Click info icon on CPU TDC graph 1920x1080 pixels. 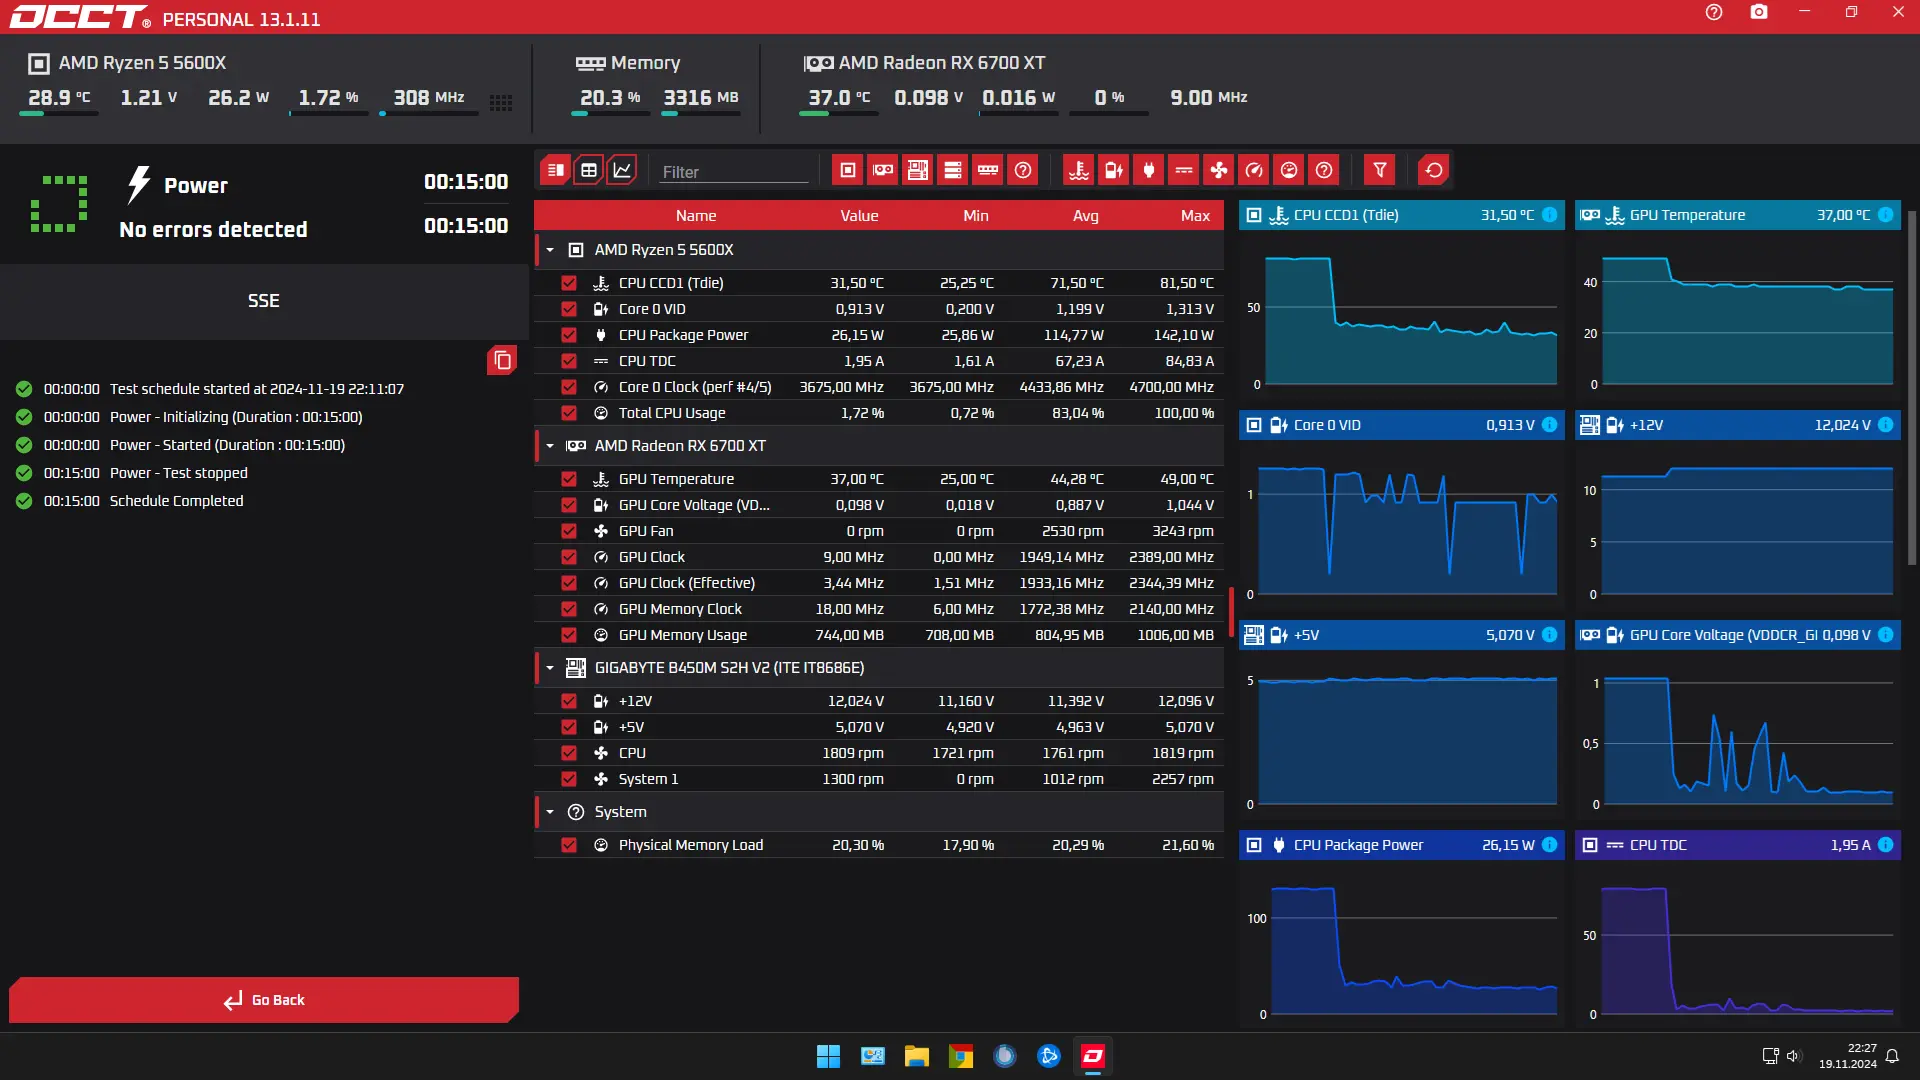pos(1886,845)
